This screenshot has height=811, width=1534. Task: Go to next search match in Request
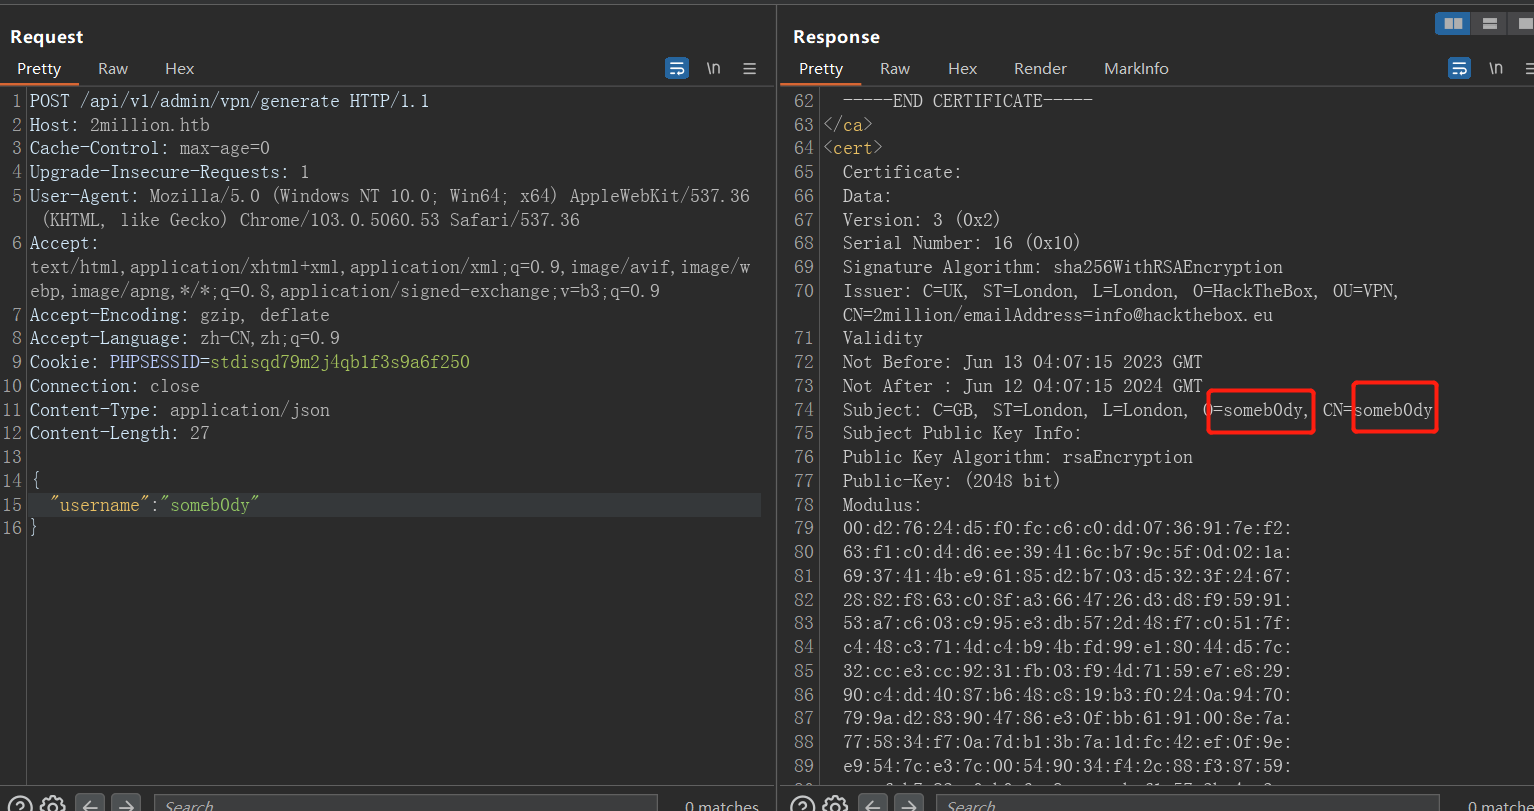[125, 804]
